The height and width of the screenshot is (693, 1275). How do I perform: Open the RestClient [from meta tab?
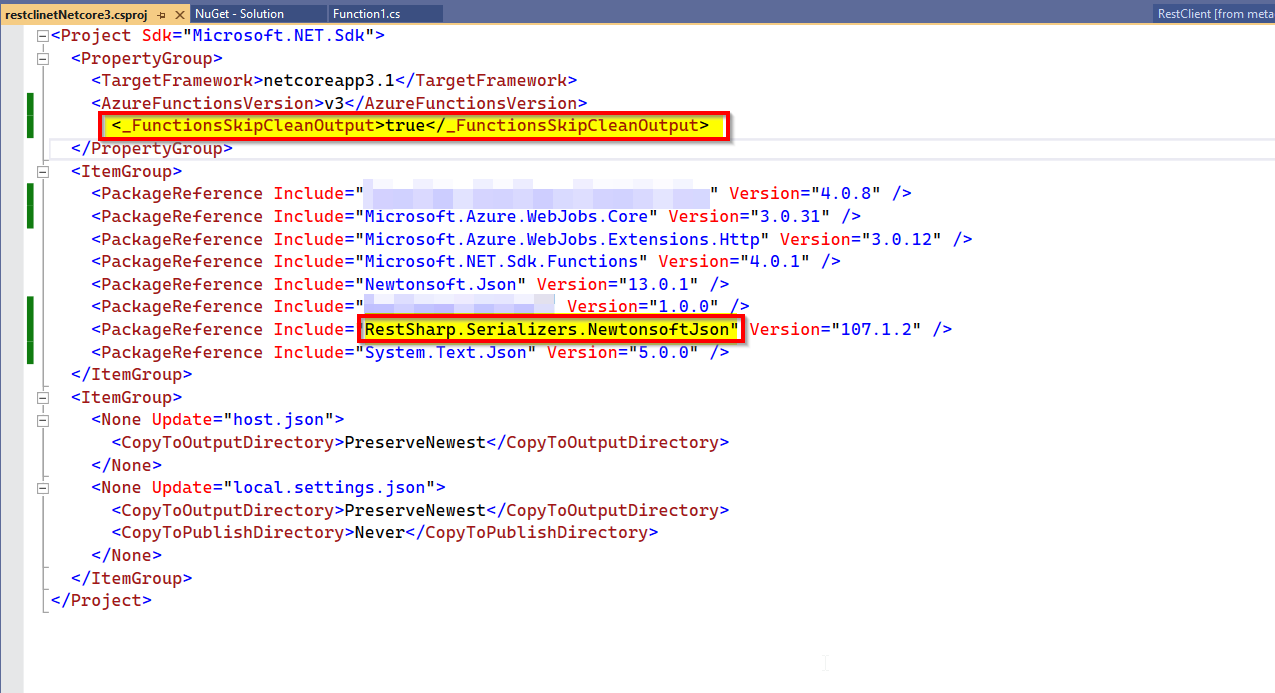click(x=1215, y=14)
